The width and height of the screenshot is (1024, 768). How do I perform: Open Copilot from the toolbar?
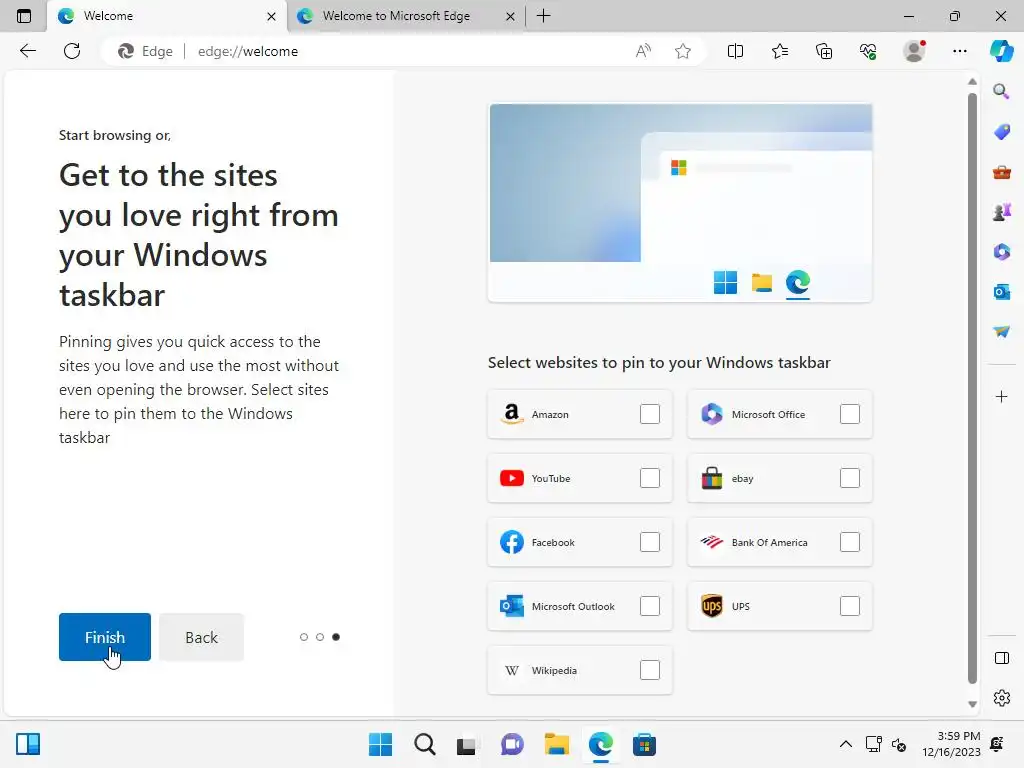click(x=1002, y=51)
